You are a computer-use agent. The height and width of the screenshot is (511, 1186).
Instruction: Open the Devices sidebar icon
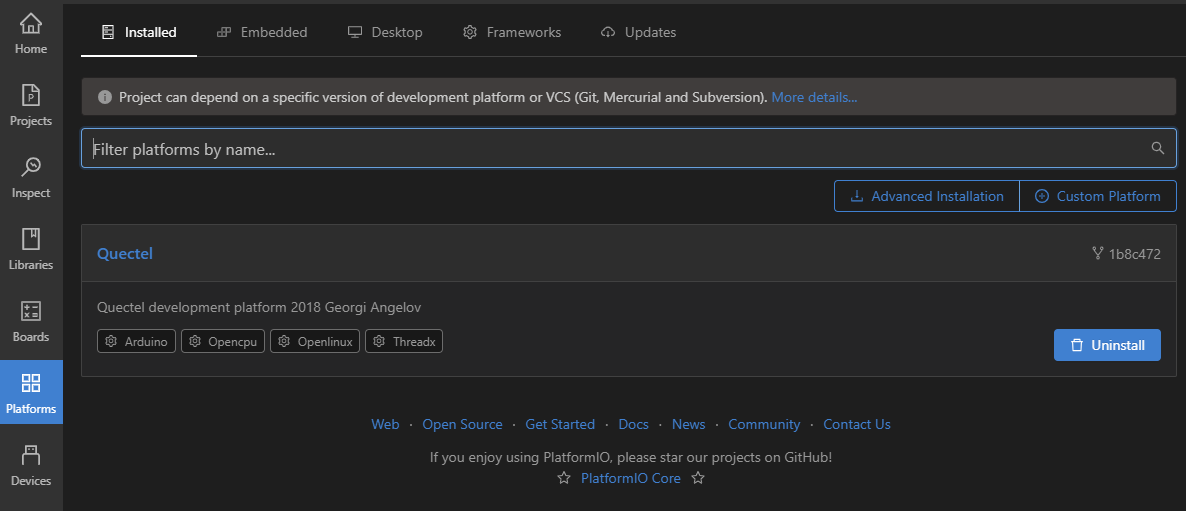tap(31, 465)
